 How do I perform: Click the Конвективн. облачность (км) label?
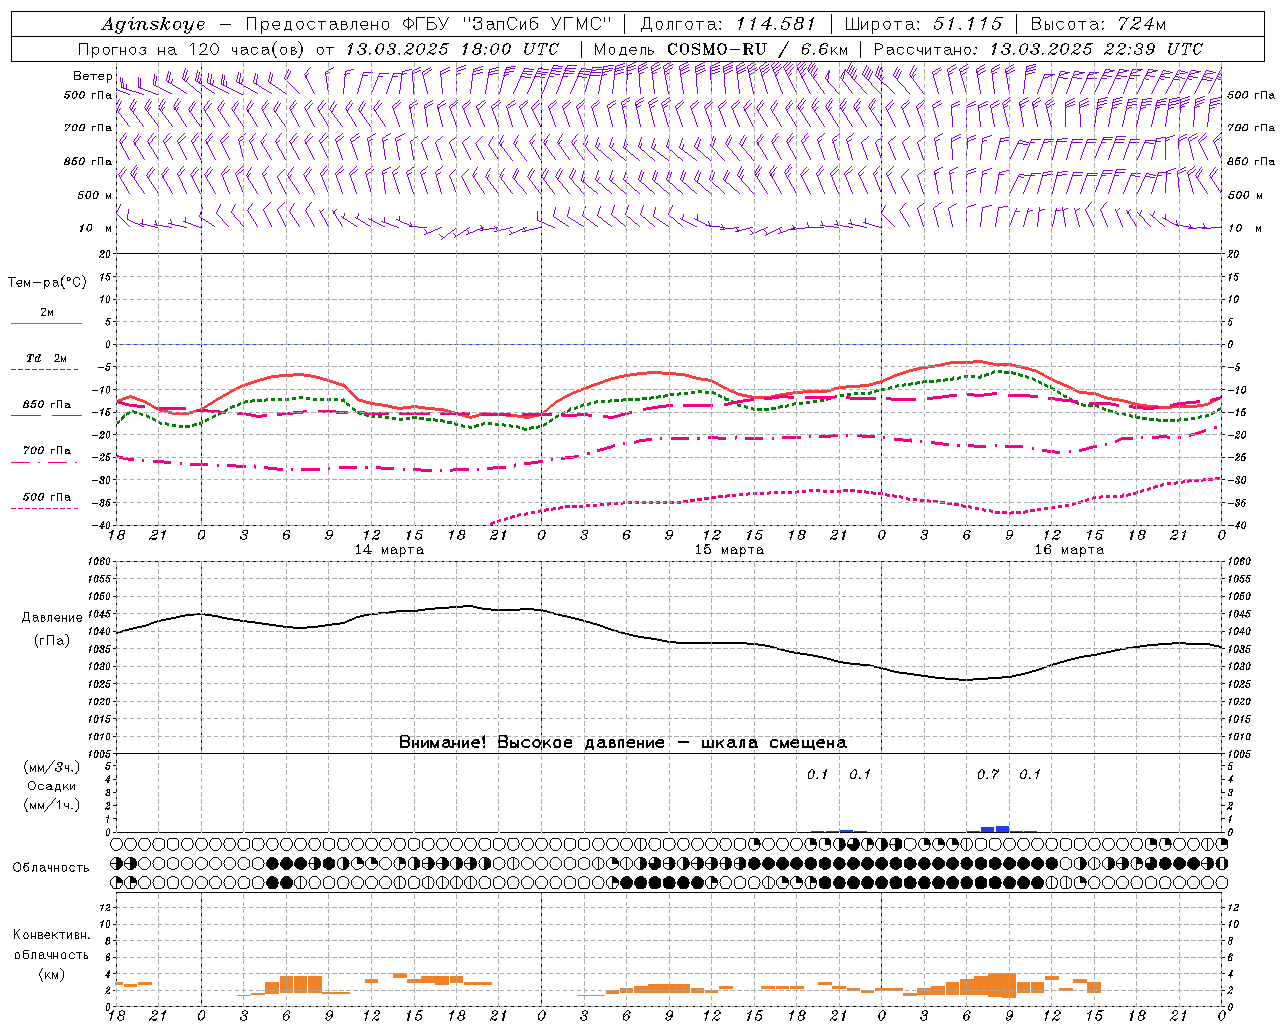point(51,954)
